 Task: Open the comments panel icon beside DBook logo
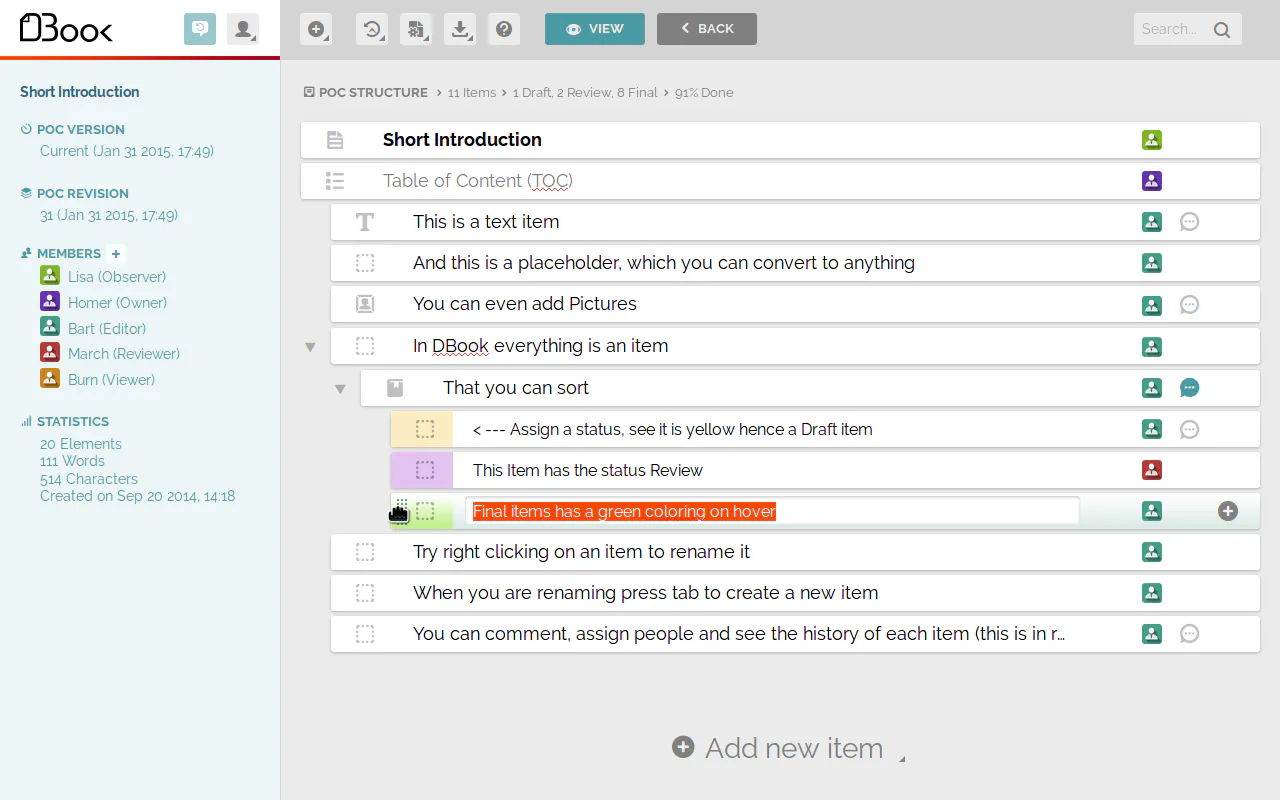(x=200, y=29)
